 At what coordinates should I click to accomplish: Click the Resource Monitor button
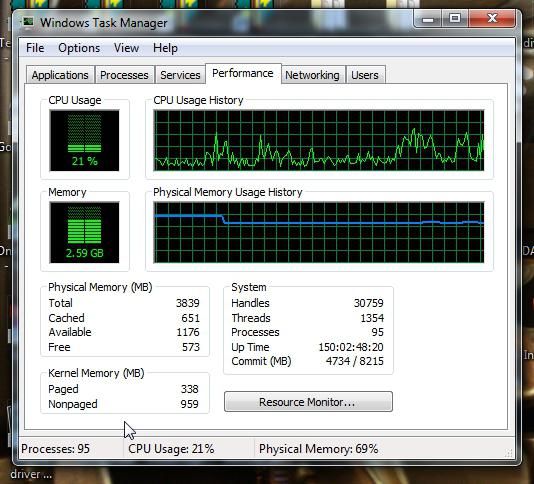(x=308, y=402)
